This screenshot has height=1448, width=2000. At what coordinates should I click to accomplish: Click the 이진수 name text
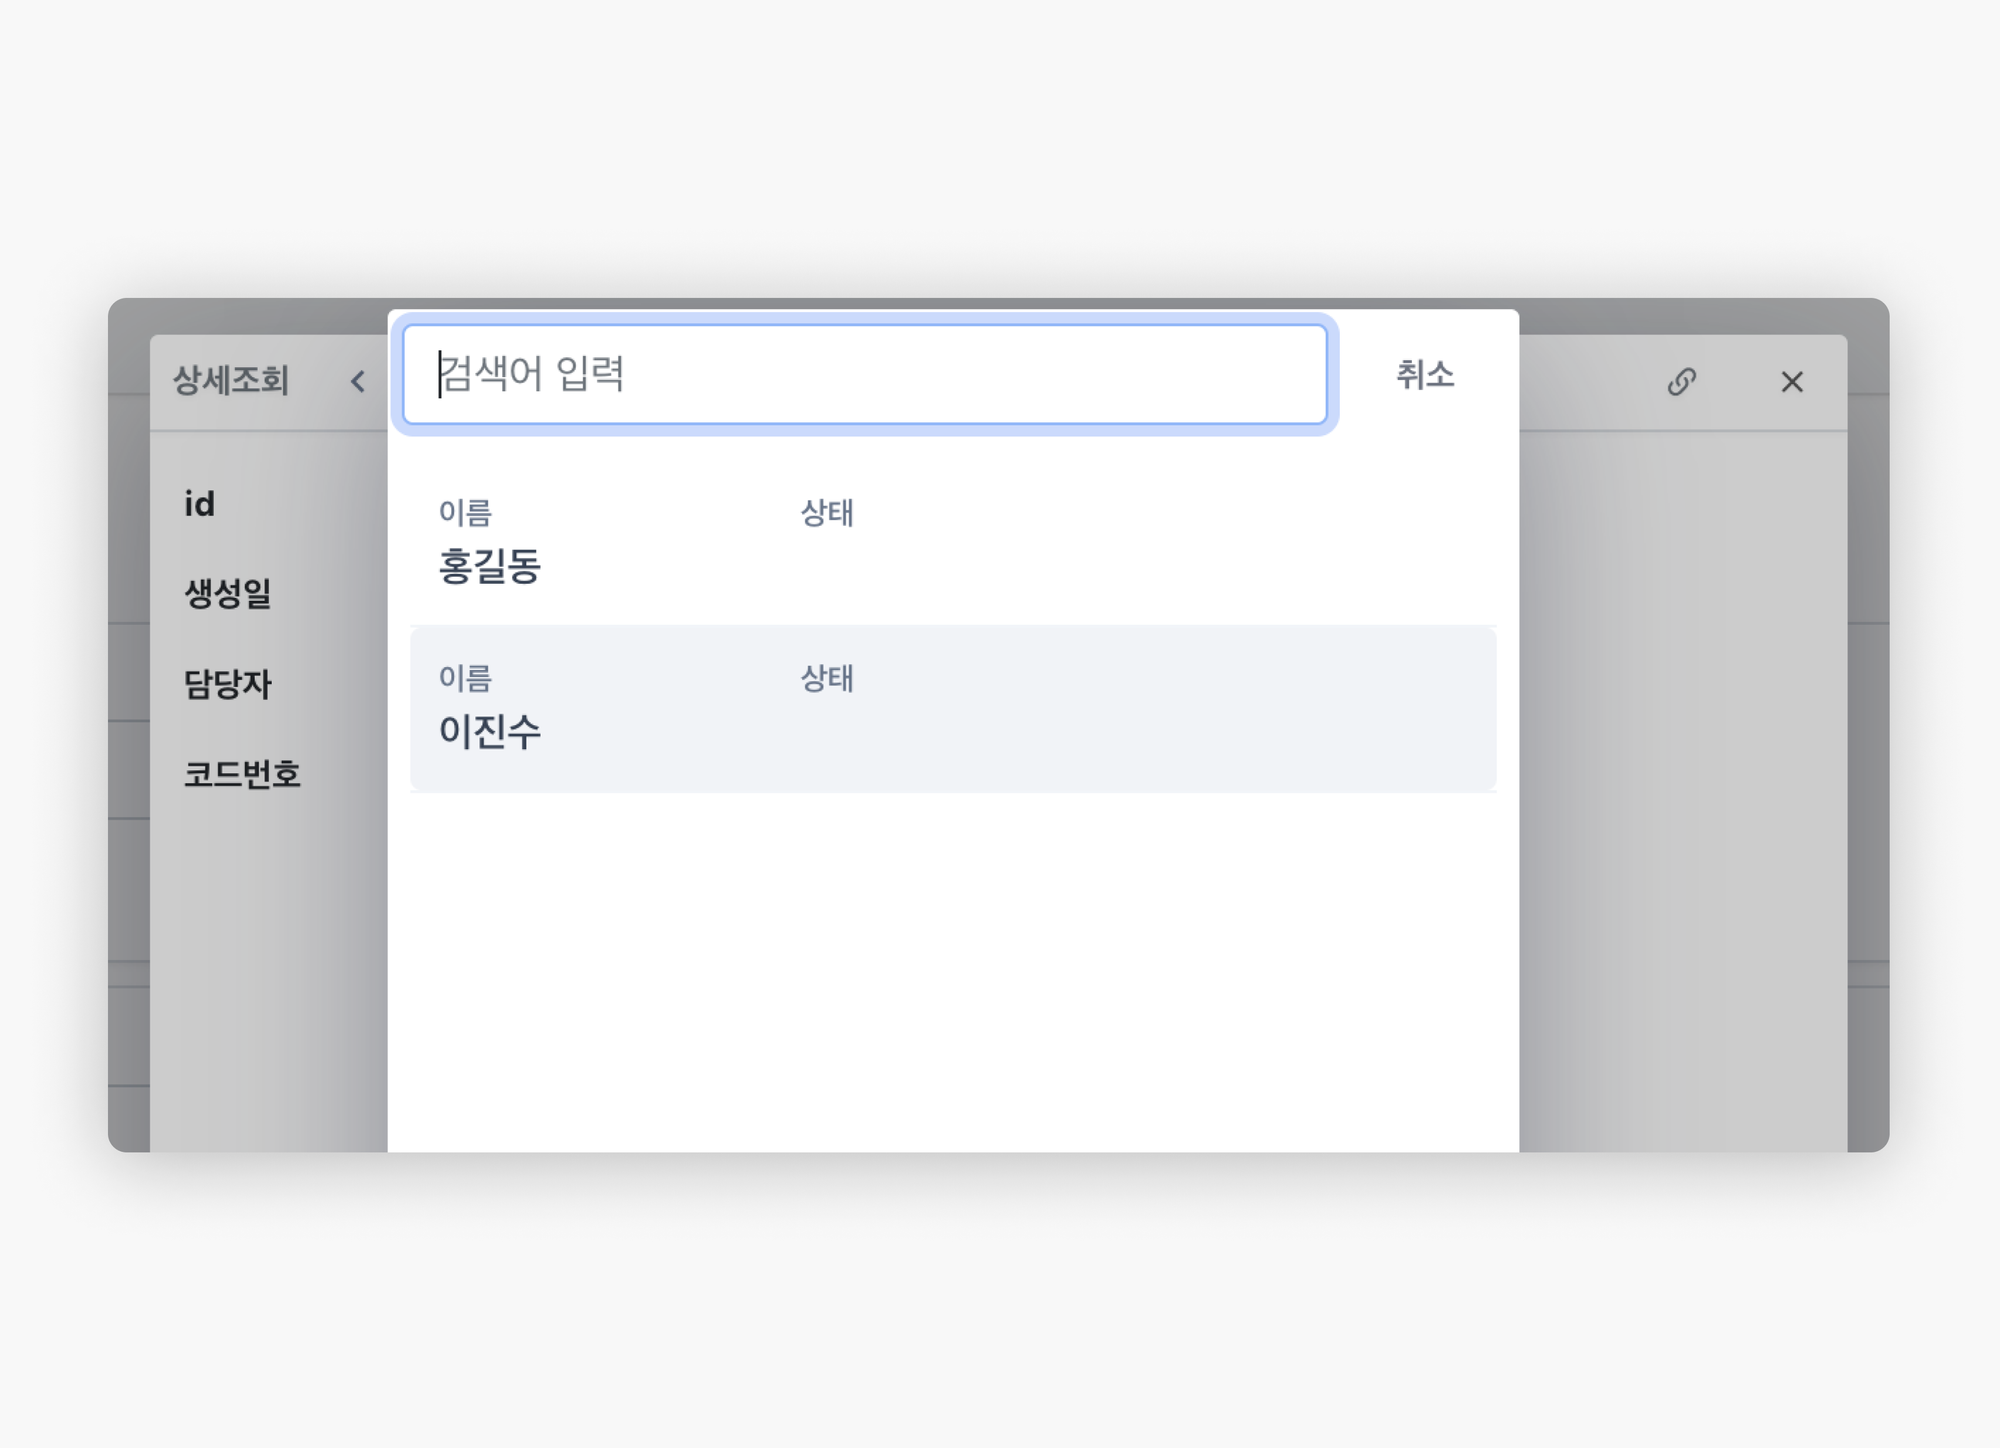[490, 731]
